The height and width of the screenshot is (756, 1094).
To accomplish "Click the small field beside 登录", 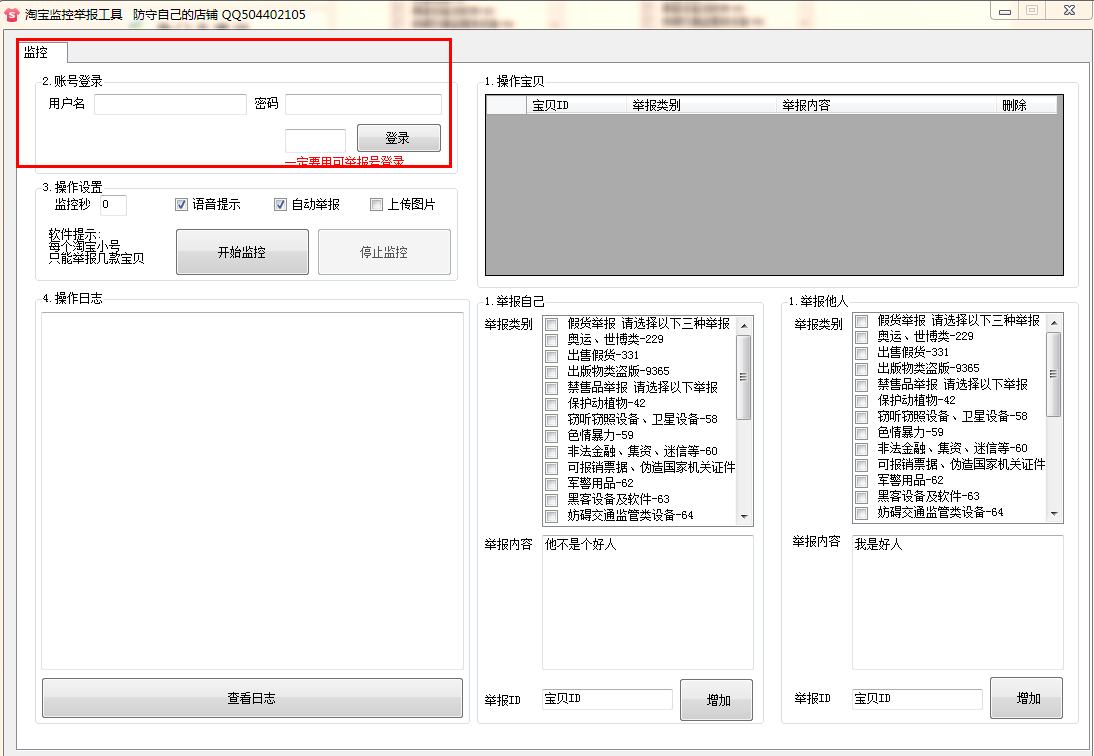I will pos(315,140).
